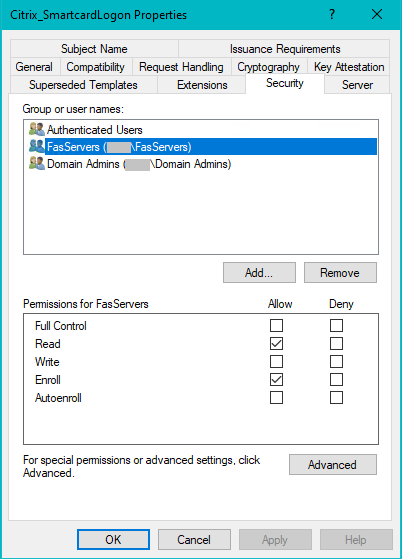Go to the Cryptography tab
Image resolution: width=402 pixels, height=559 pixels.
(269, 67)
